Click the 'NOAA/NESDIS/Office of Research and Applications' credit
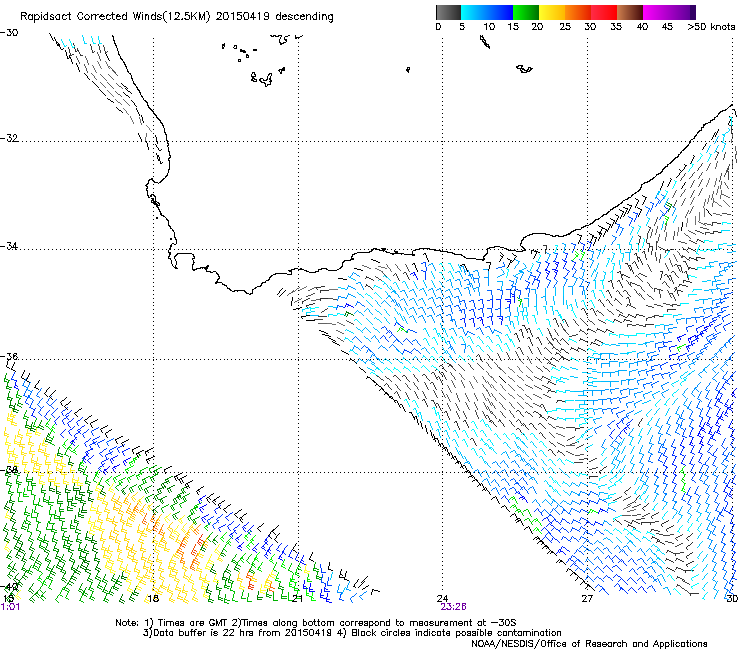This screenshot has width=740, height=650. (x=589, y=644)
